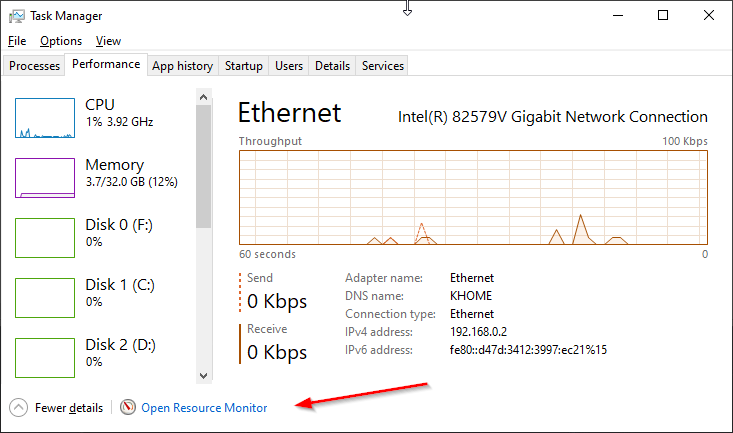Open the File menu
The image size is (733, 433).
(x=17, y=41)
